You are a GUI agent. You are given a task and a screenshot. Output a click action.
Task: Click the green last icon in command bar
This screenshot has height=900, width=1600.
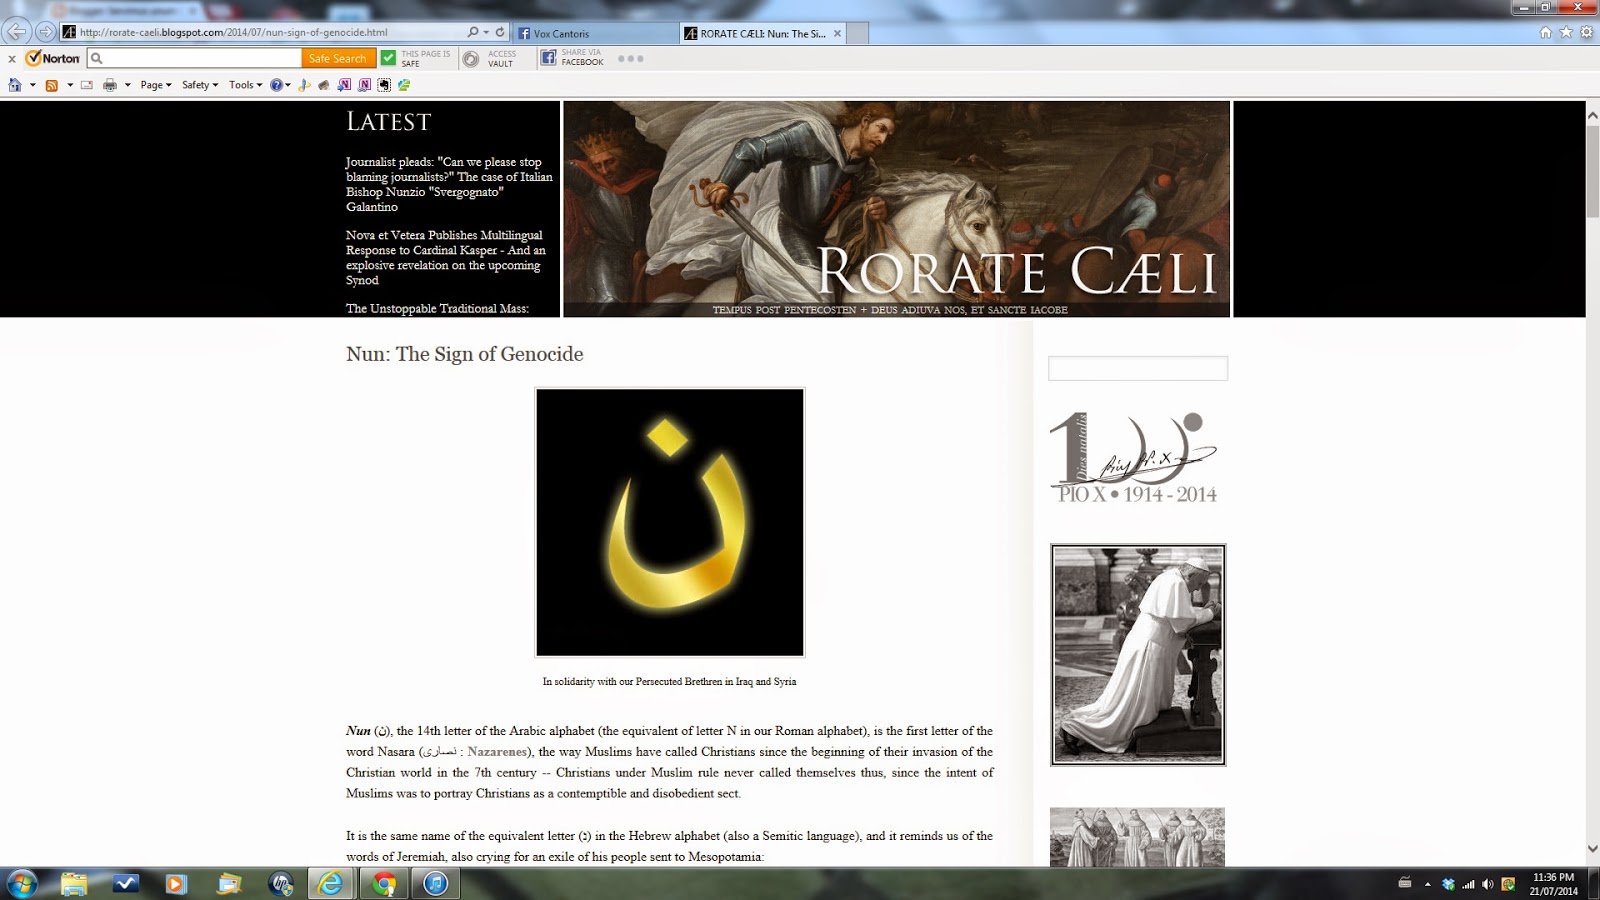[x=404, y=85]
